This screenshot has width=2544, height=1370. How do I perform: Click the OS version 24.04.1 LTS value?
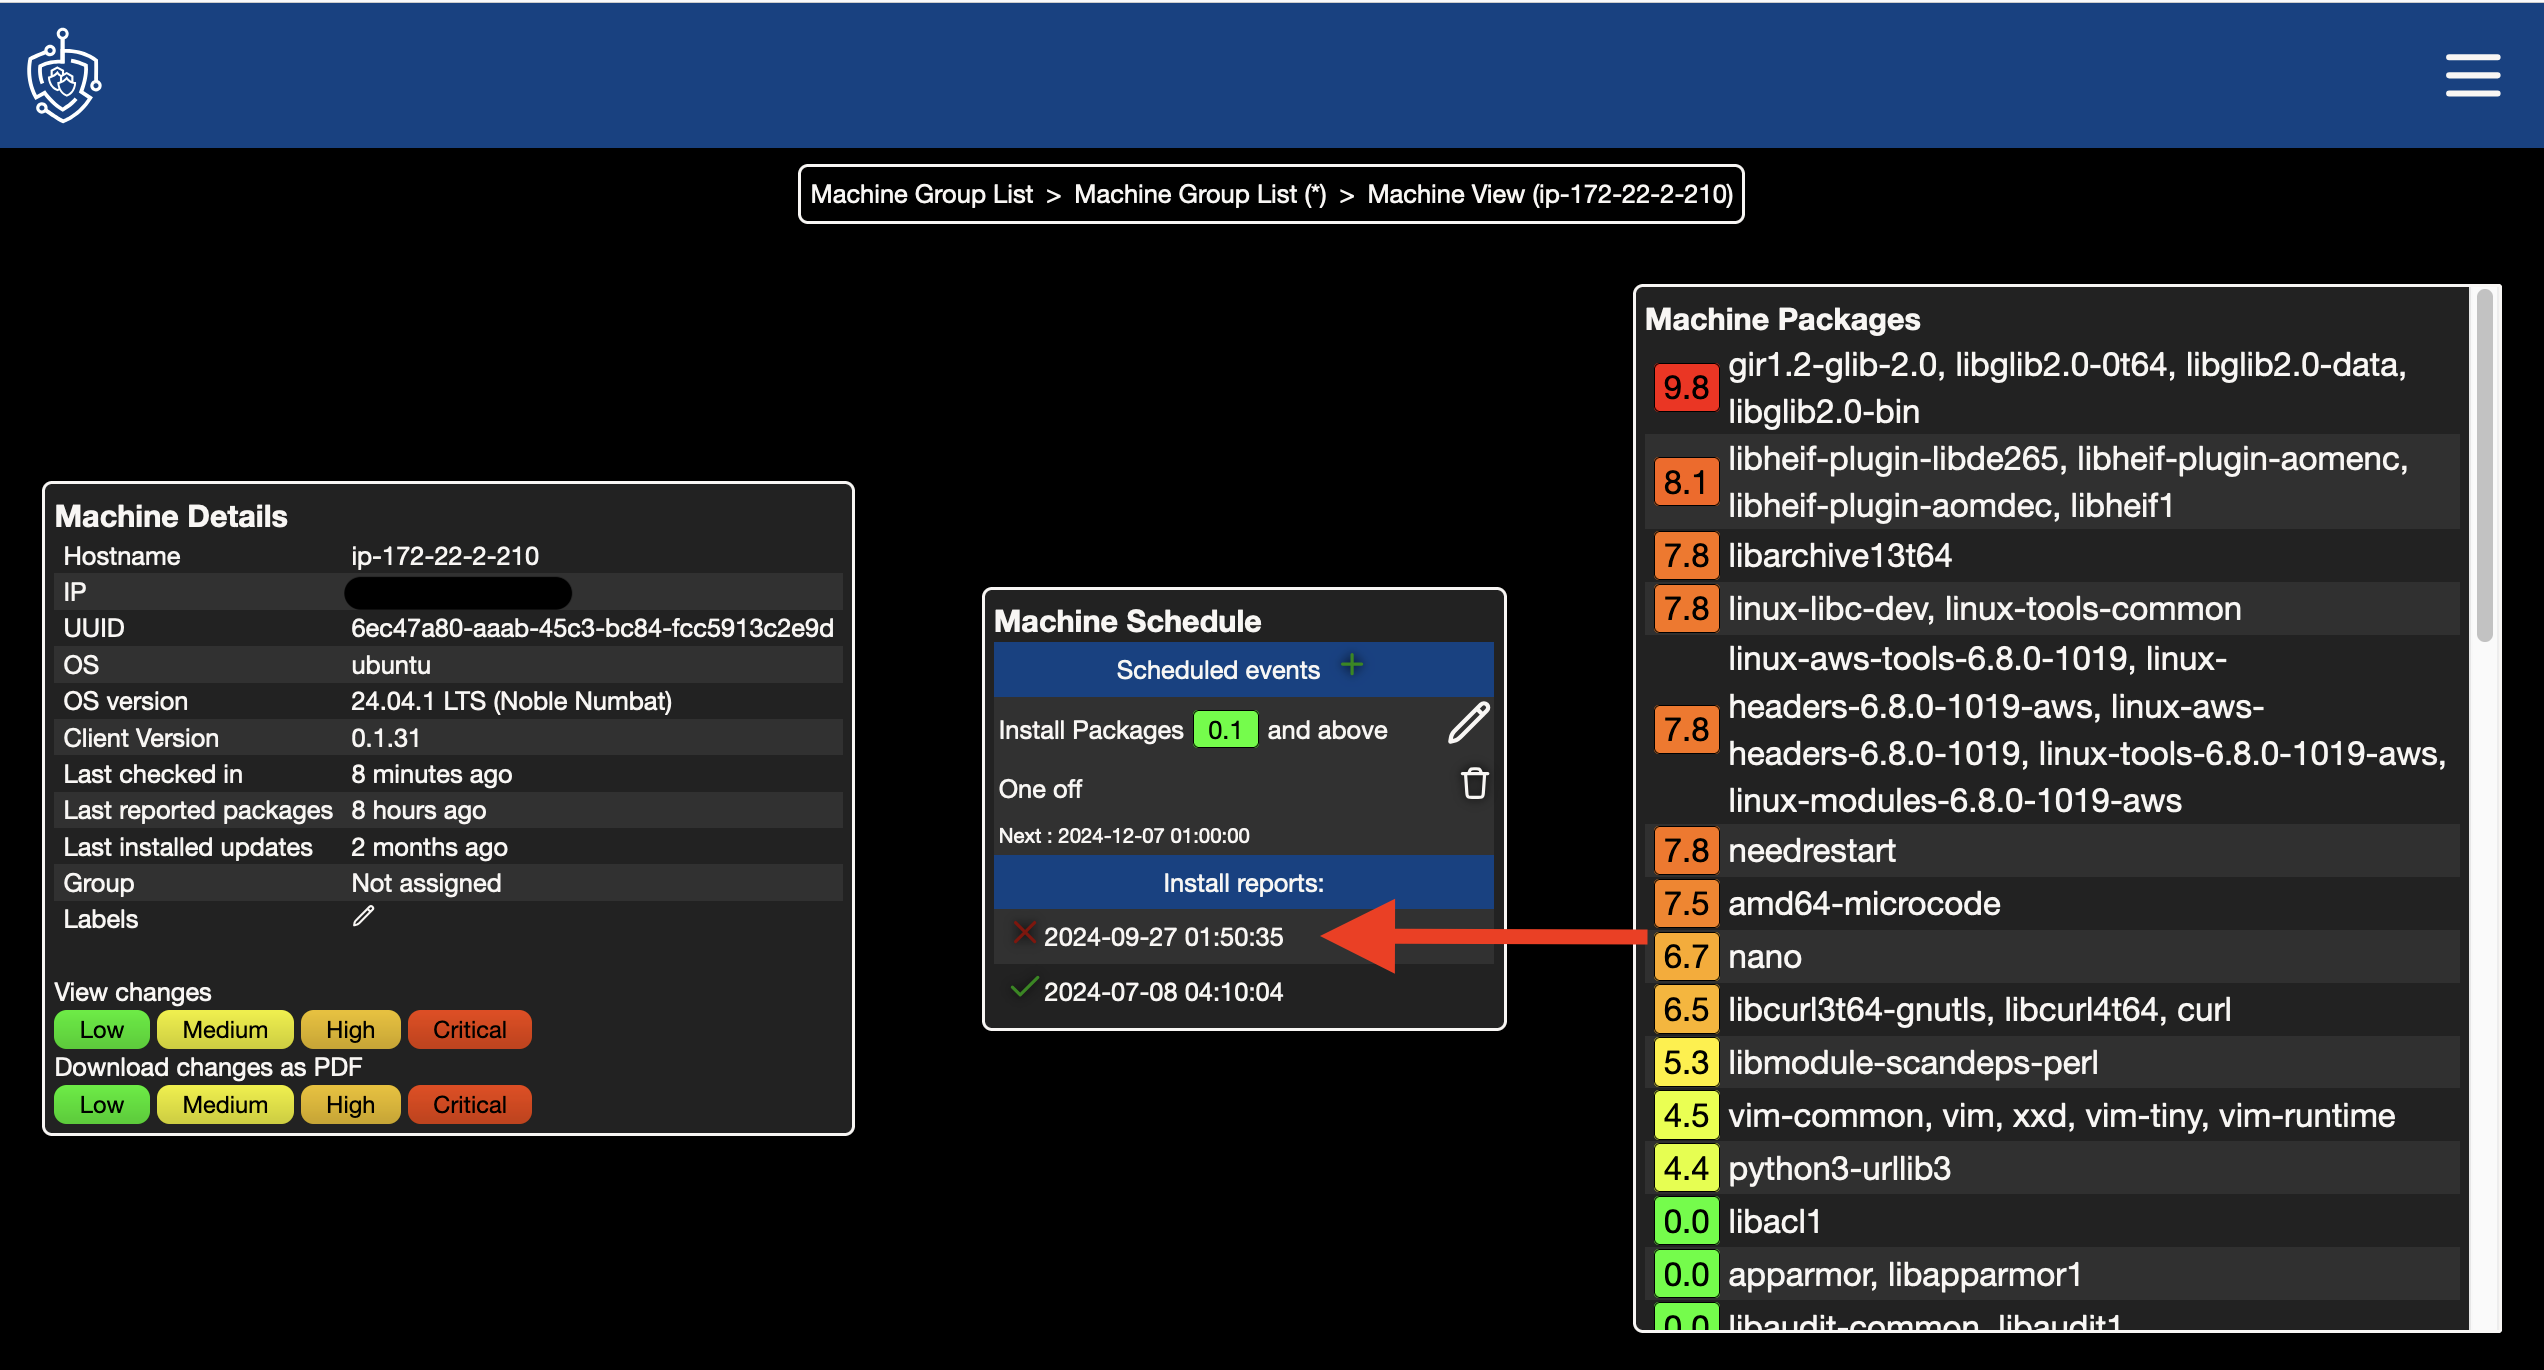coord(511,701)
